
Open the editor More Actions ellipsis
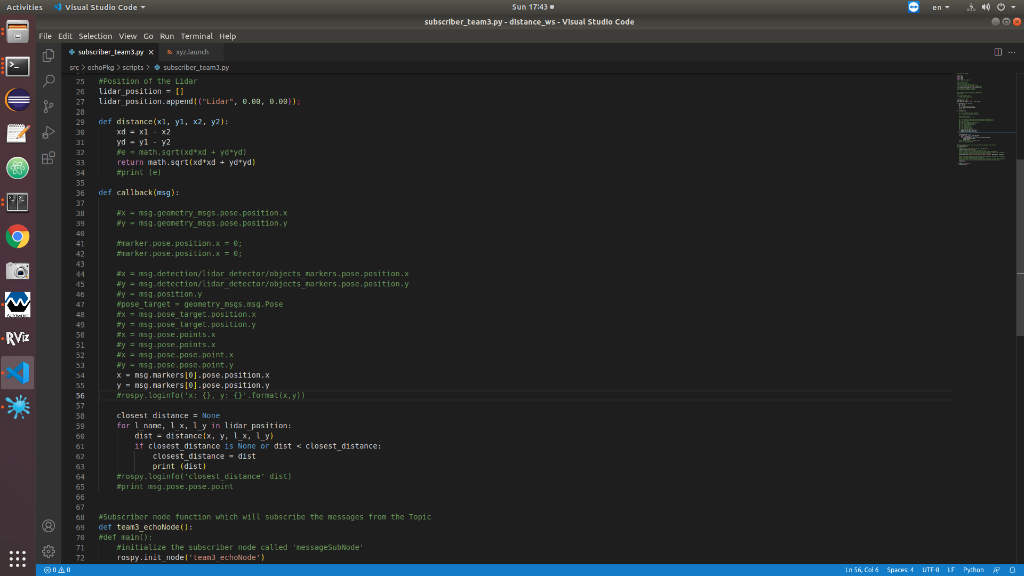pyautogui.click(x=1012, y=52)
